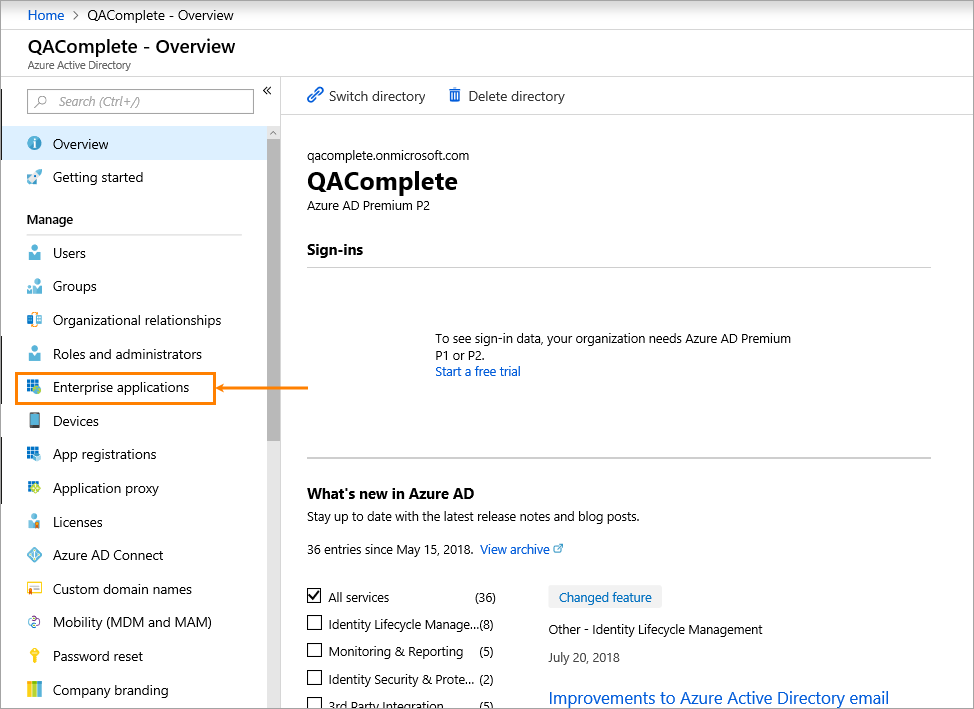Click the Start a free trial link
Image resolution: width=974 pixels, height=709 pixels.
pos(478,372)
